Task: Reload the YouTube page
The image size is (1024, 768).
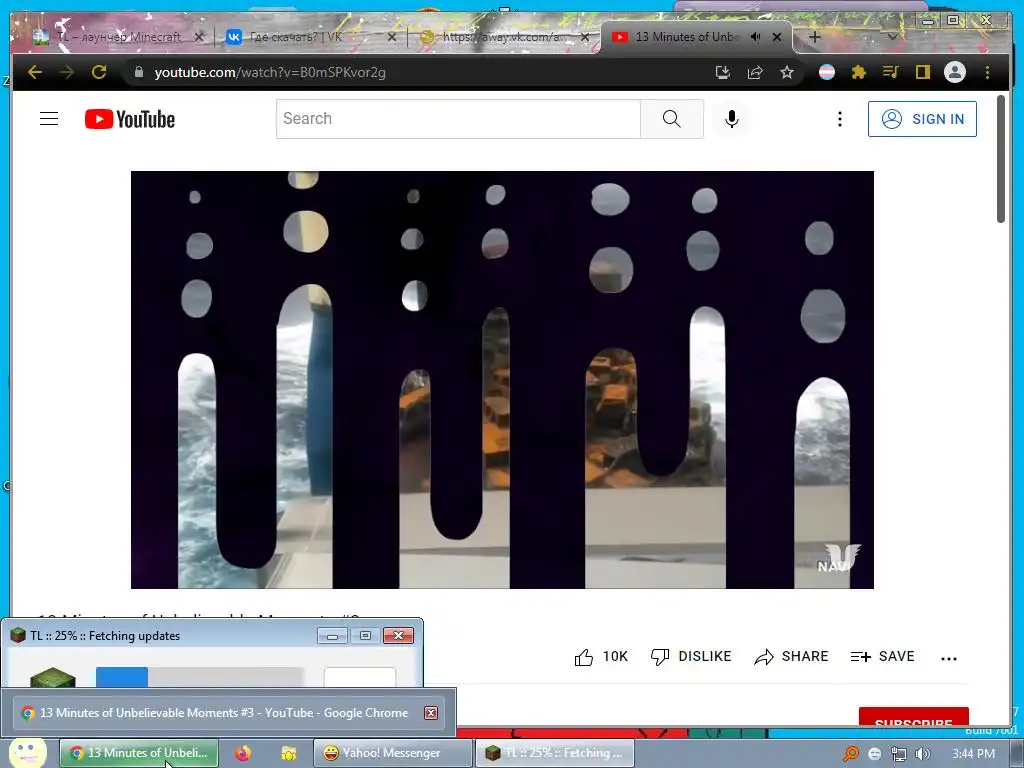Action: (x=99, y=72)
